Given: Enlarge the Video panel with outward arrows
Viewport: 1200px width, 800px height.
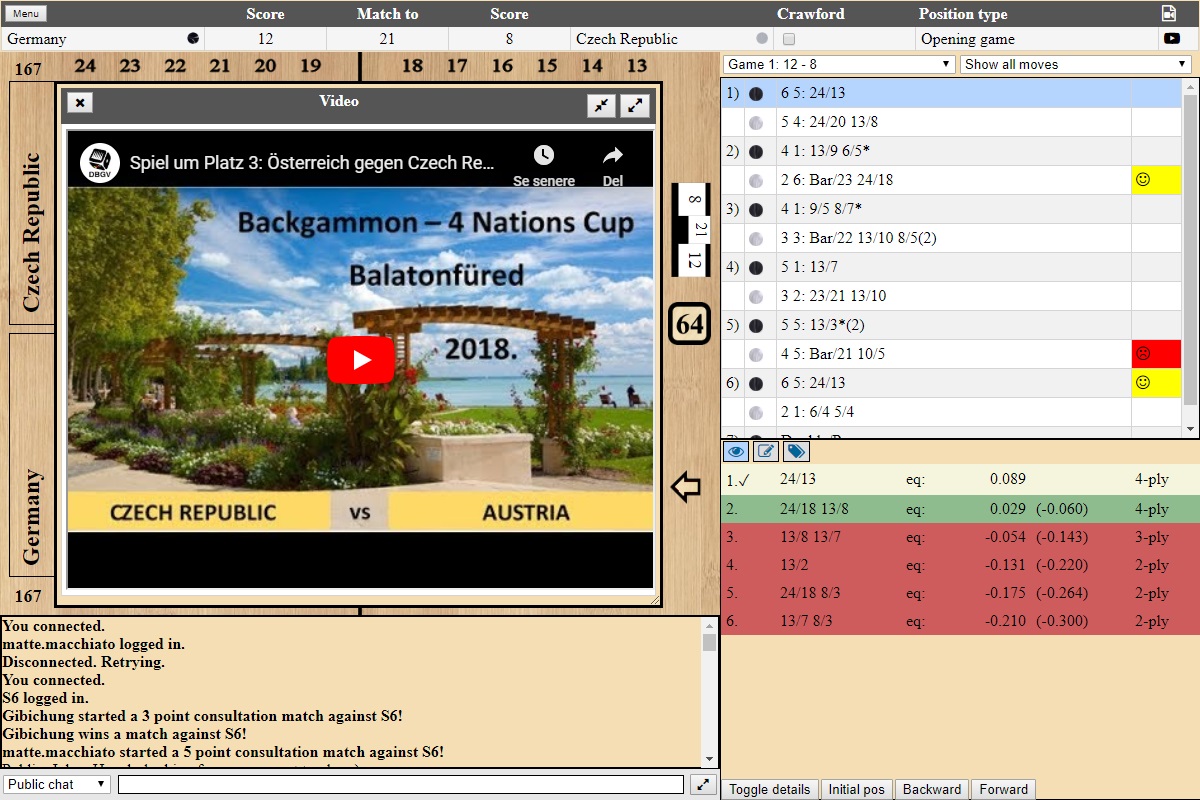Looking at the screenshot, I should coord(635,106).
